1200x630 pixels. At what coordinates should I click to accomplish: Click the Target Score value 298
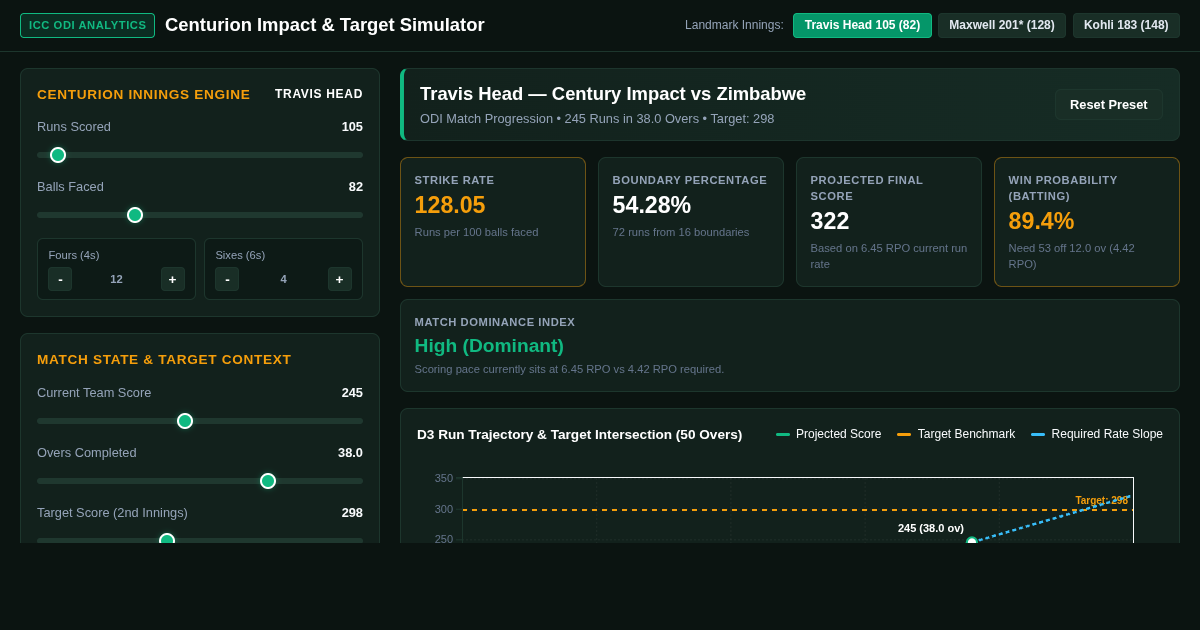point(352,513)
